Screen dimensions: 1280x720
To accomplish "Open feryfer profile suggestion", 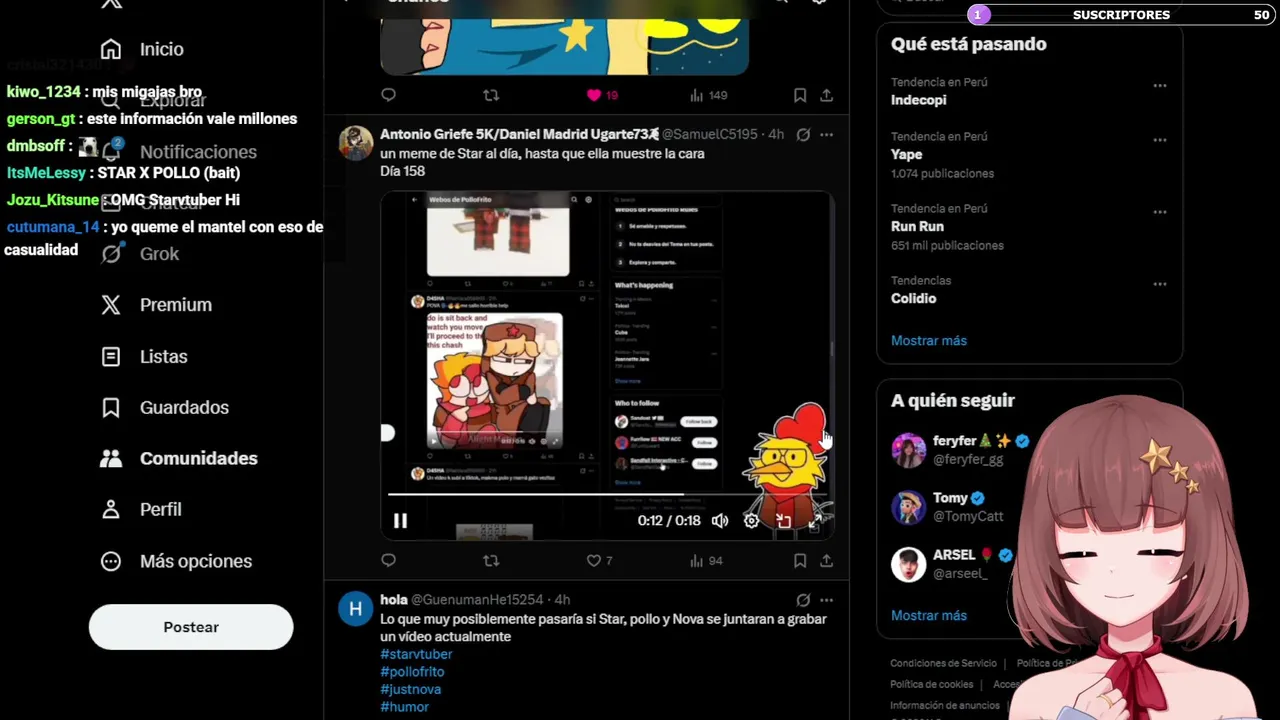I will click(960, 450).
